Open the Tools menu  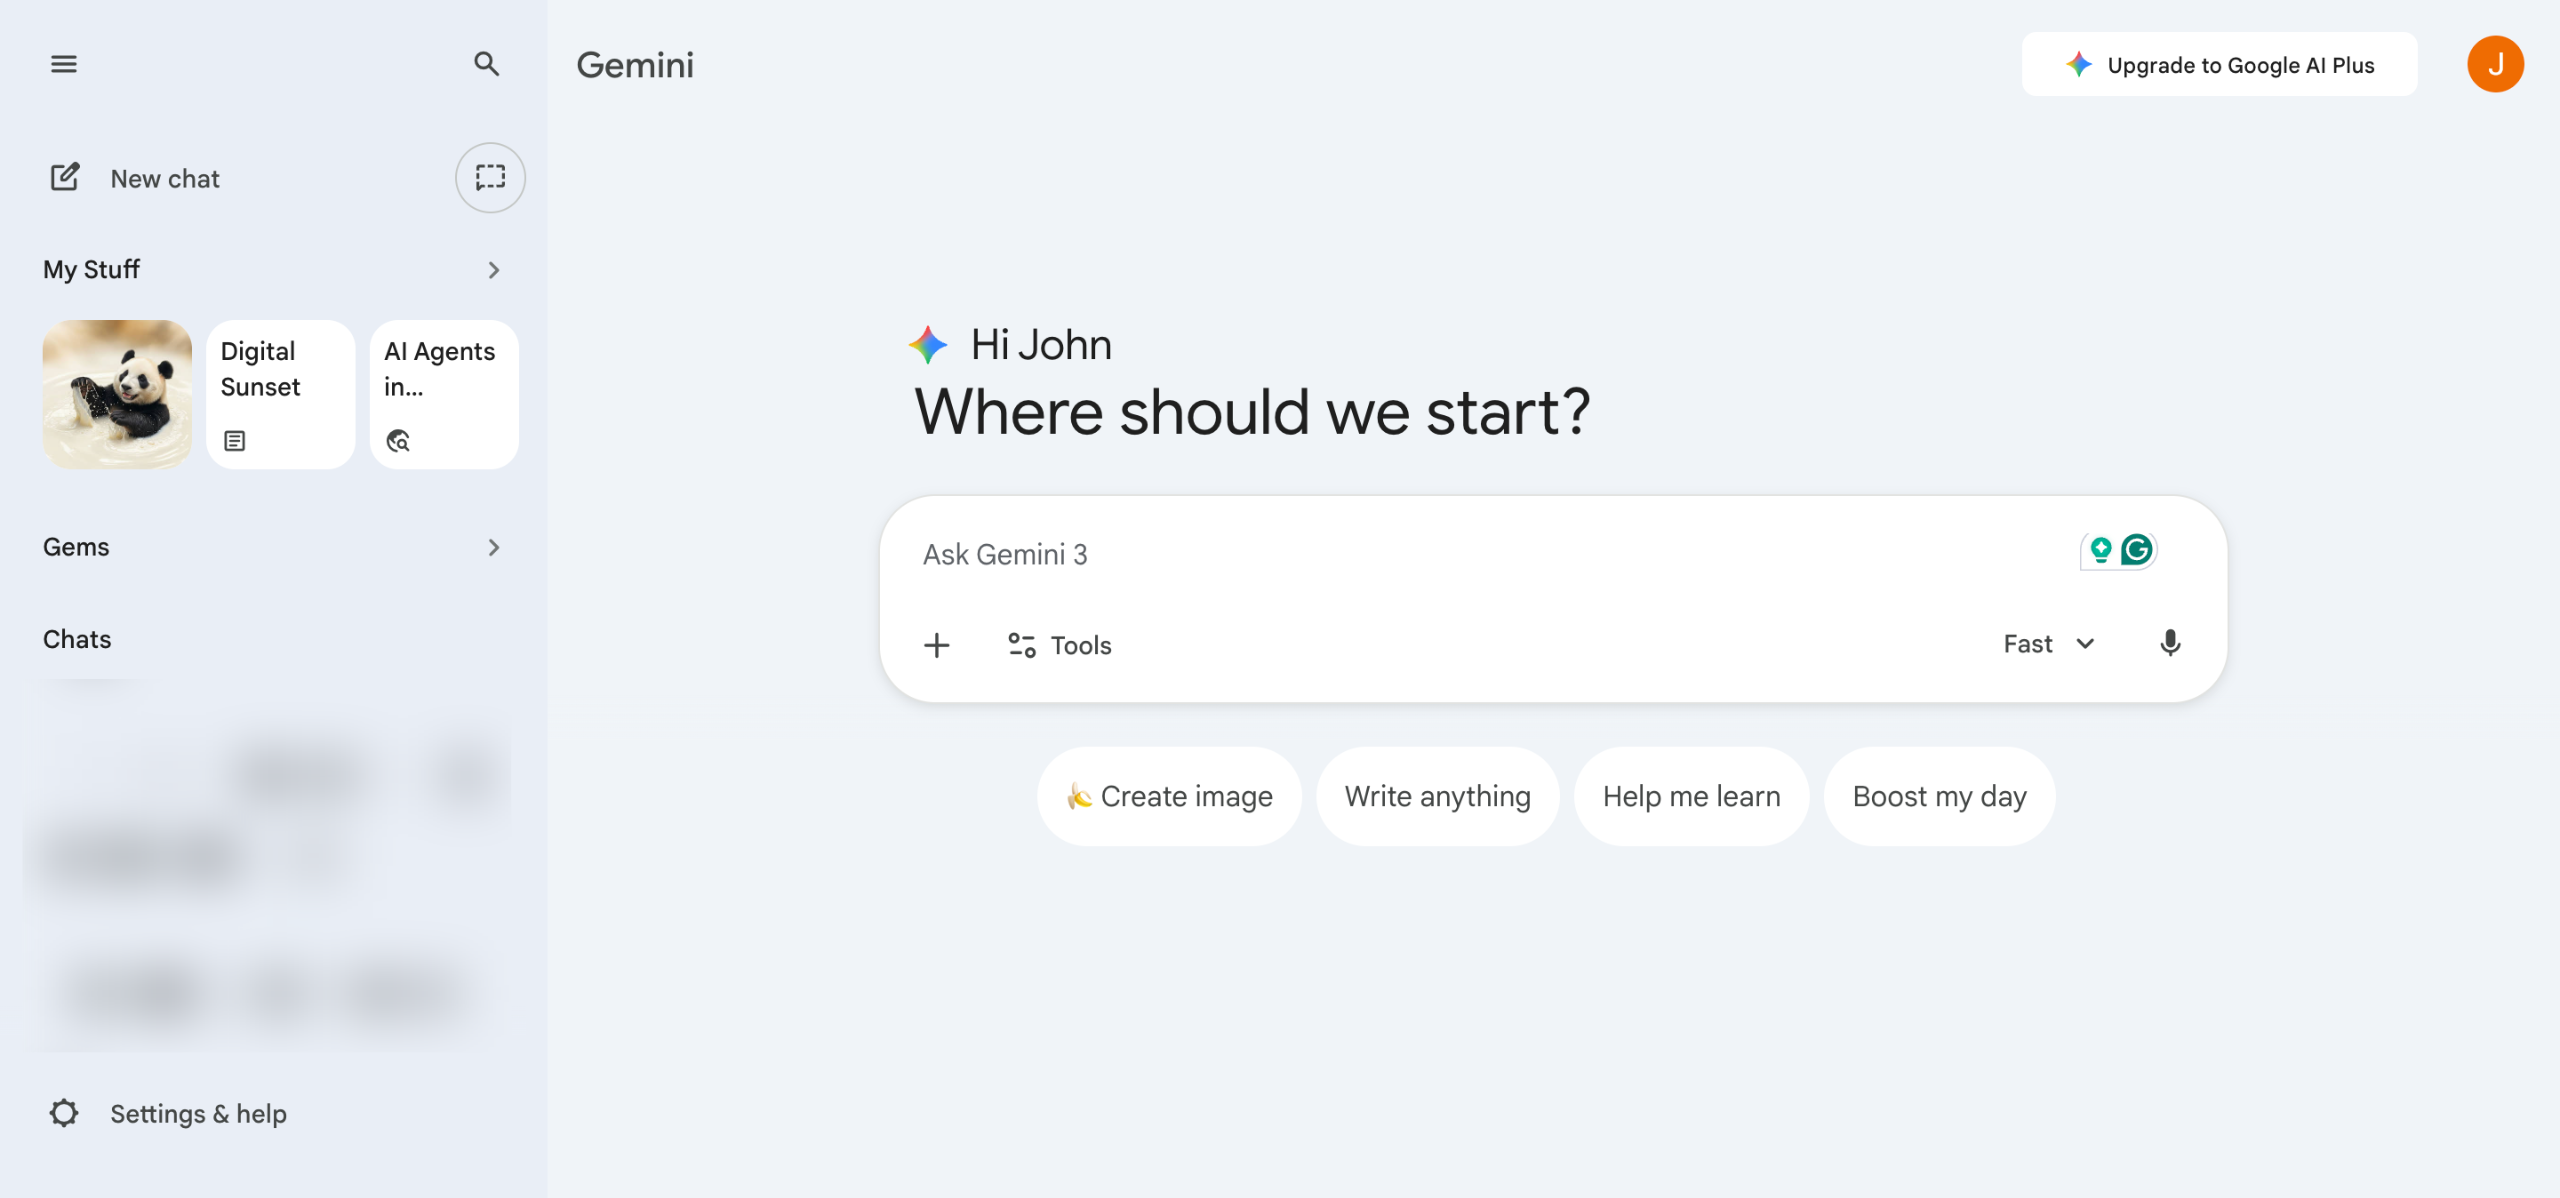click(1060, 645)
